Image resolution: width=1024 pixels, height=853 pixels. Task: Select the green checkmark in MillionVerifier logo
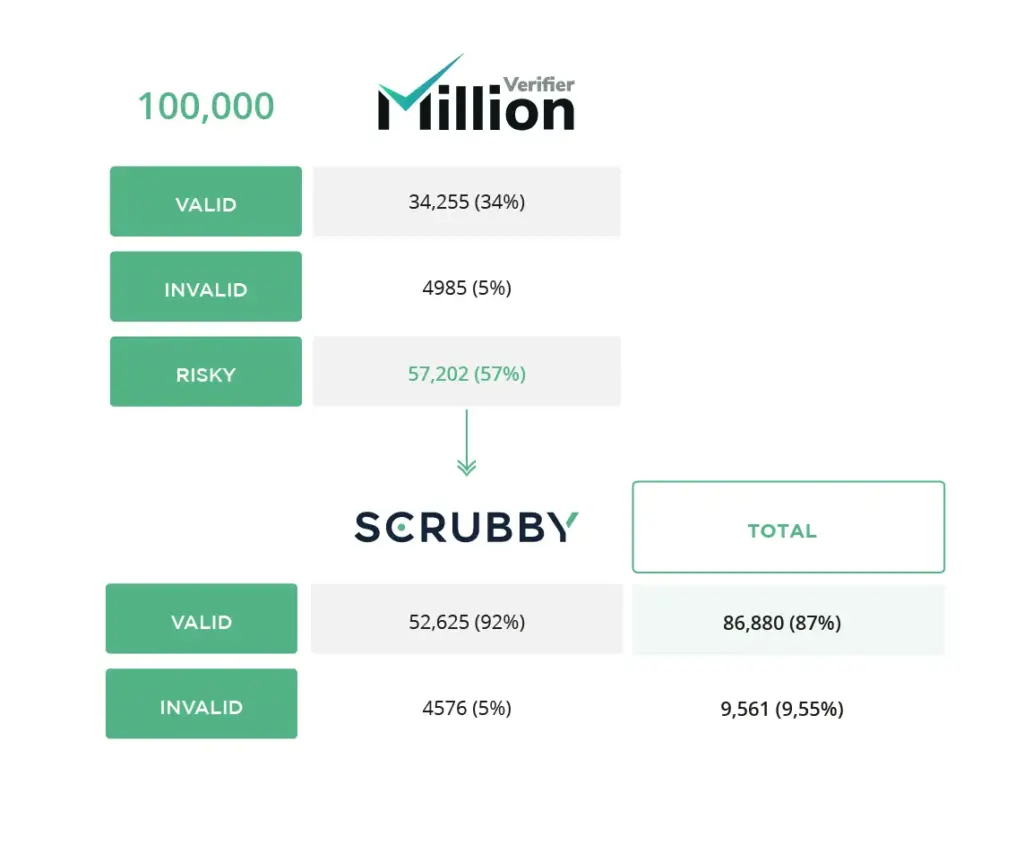tap(421, 82)
